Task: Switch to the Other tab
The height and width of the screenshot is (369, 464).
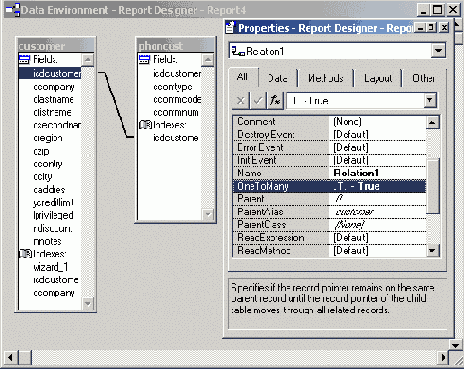Action: coord(423,78)
